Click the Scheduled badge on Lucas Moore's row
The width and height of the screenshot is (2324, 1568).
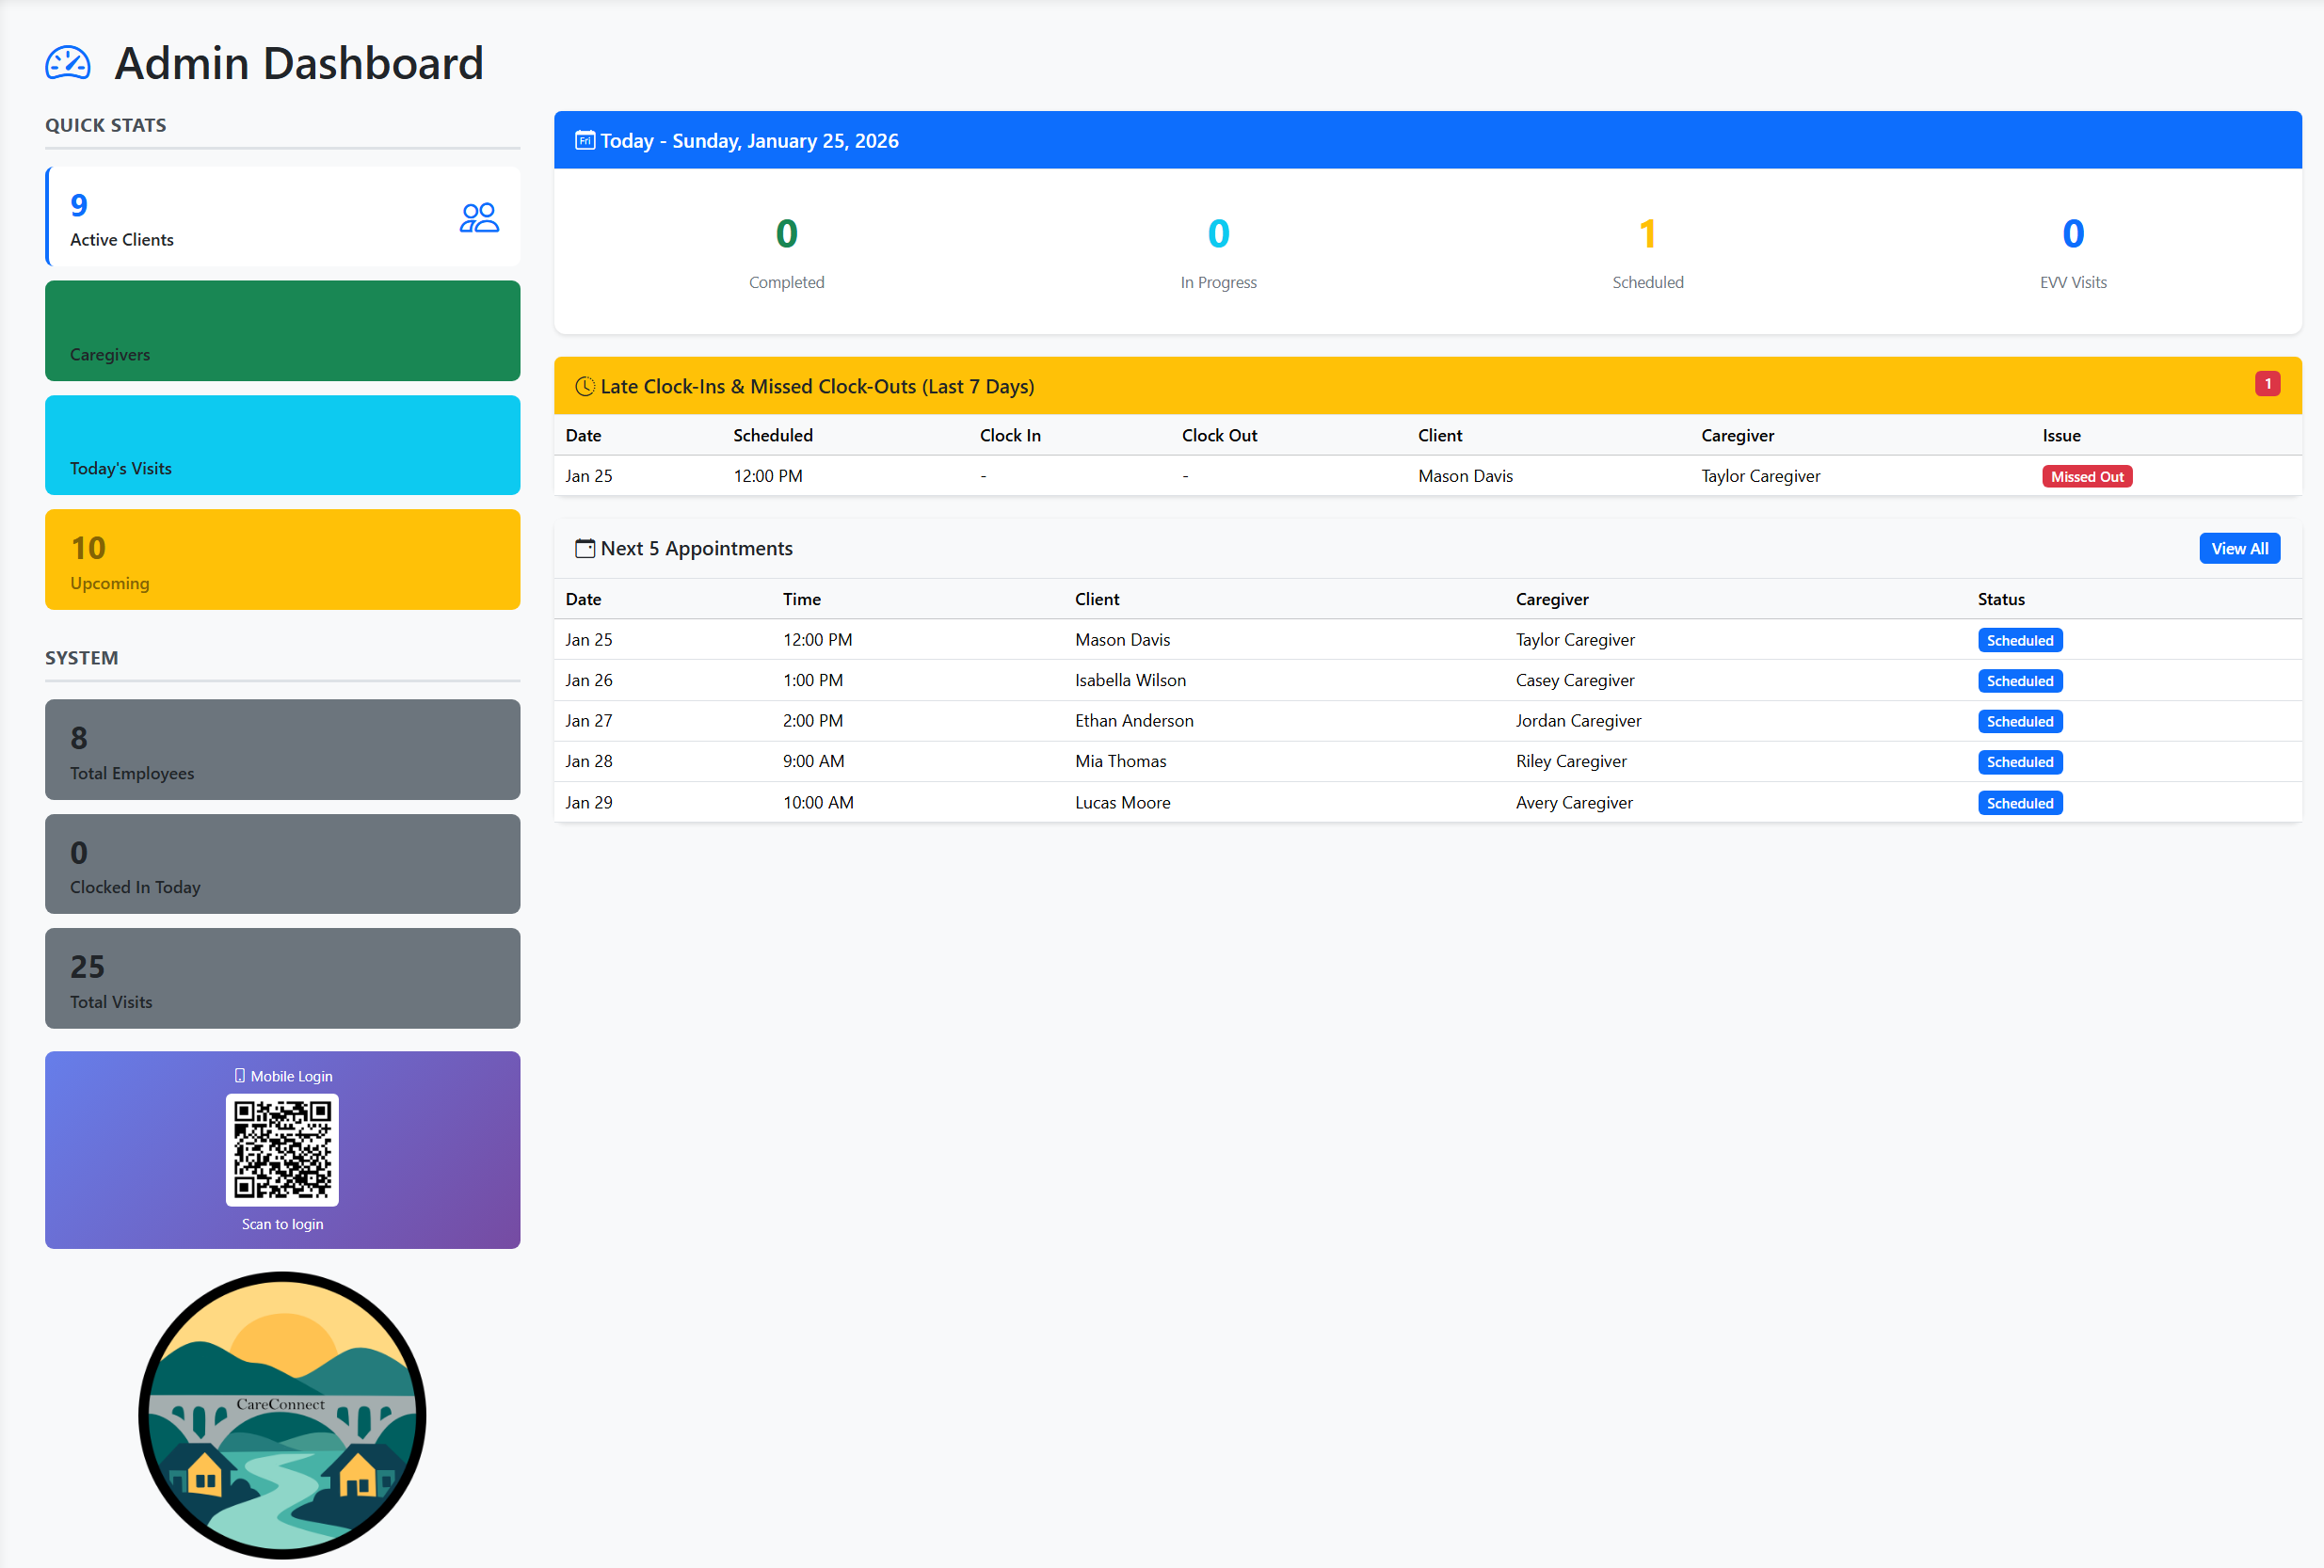(2020, 802)
